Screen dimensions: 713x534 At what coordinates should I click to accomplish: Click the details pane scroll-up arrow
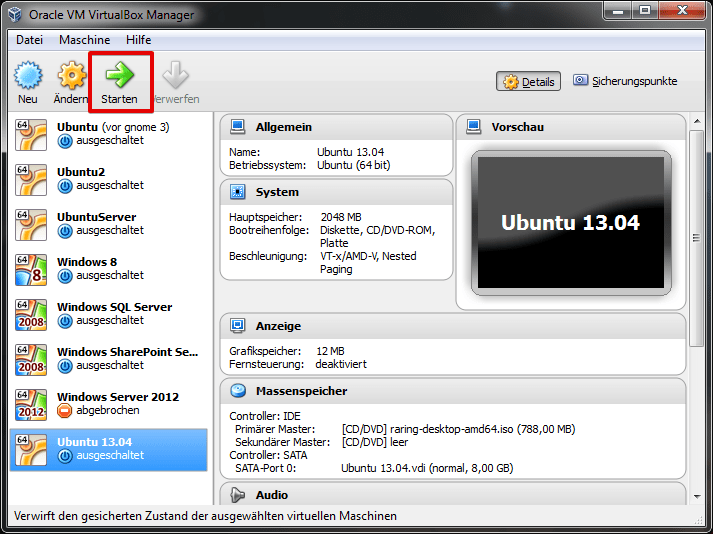tap(697, 121)
